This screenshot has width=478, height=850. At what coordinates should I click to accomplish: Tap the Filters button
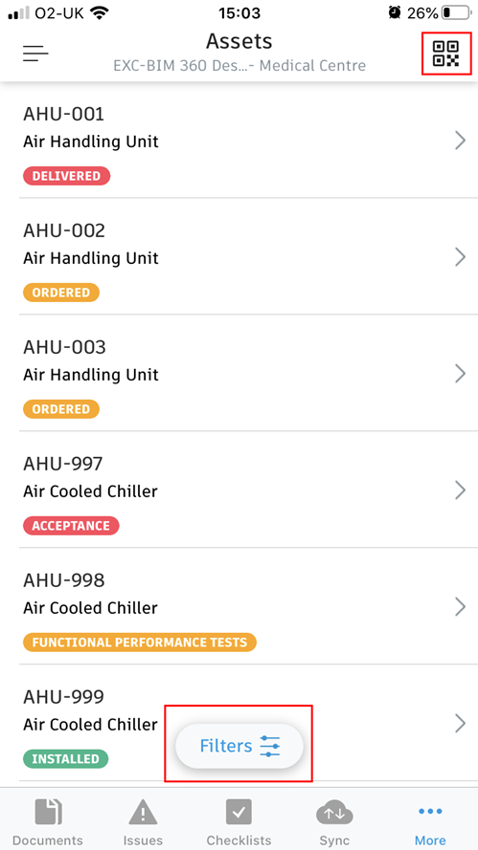[x=239, y=746]
